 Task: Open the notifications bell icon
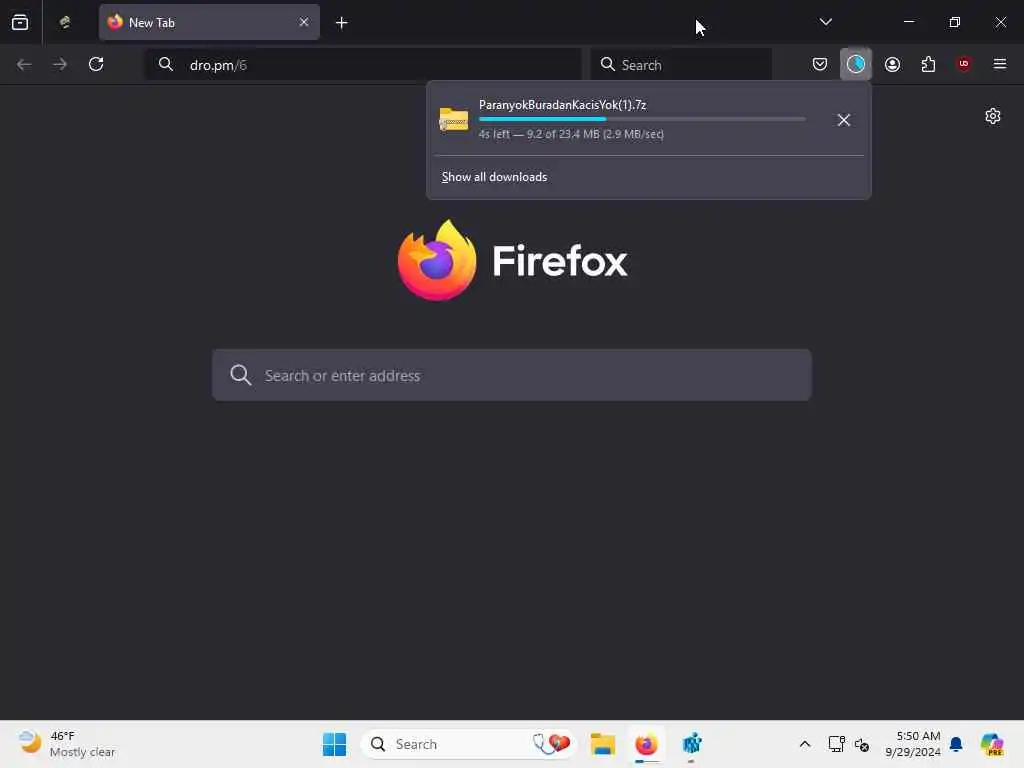tap(956, 744)
